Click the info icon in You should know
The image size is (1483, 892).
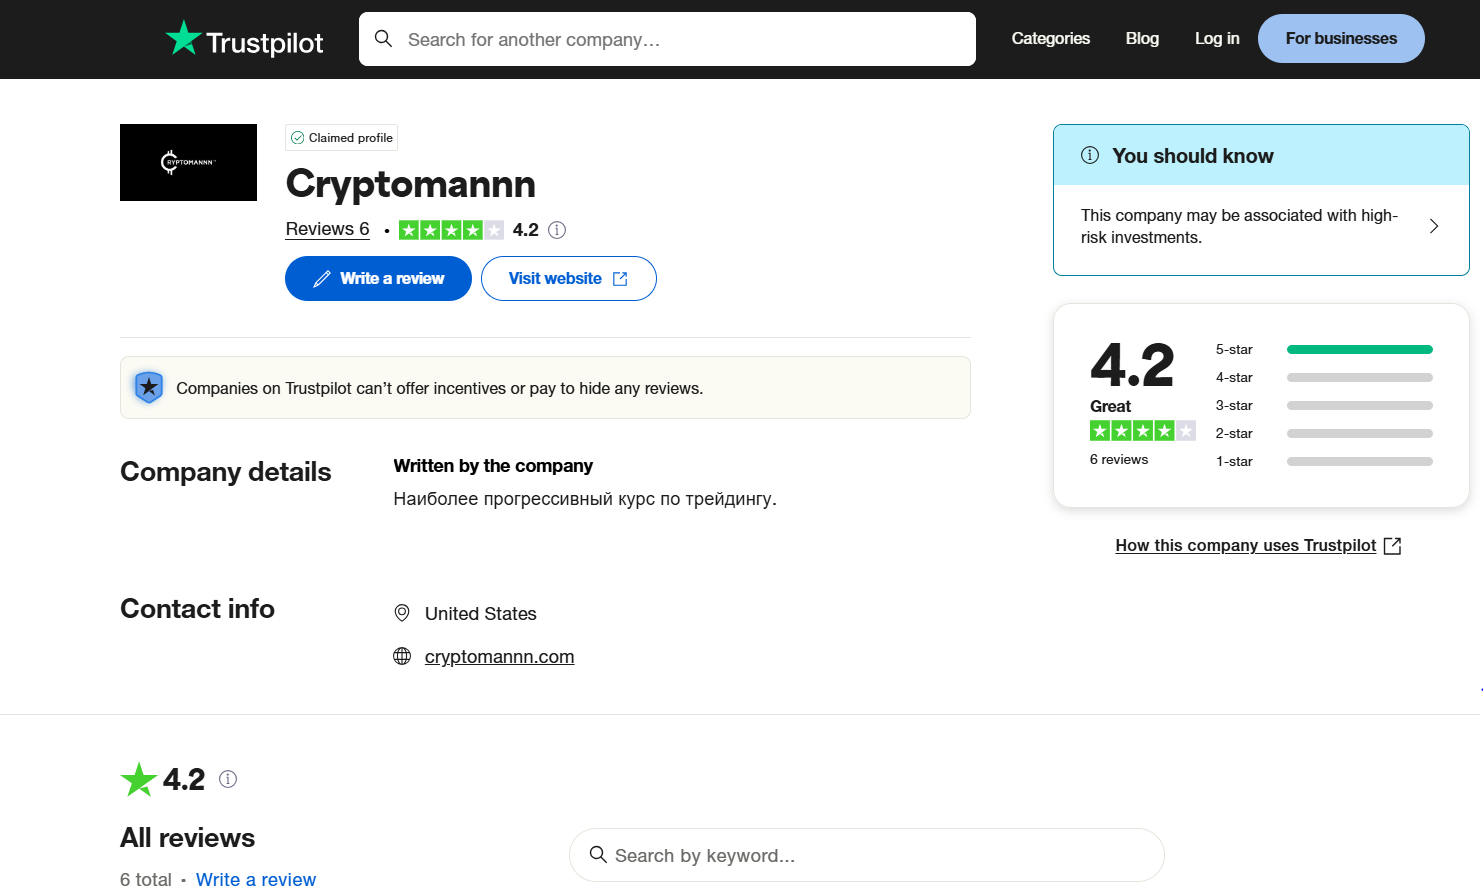[x=1090, y=155]
